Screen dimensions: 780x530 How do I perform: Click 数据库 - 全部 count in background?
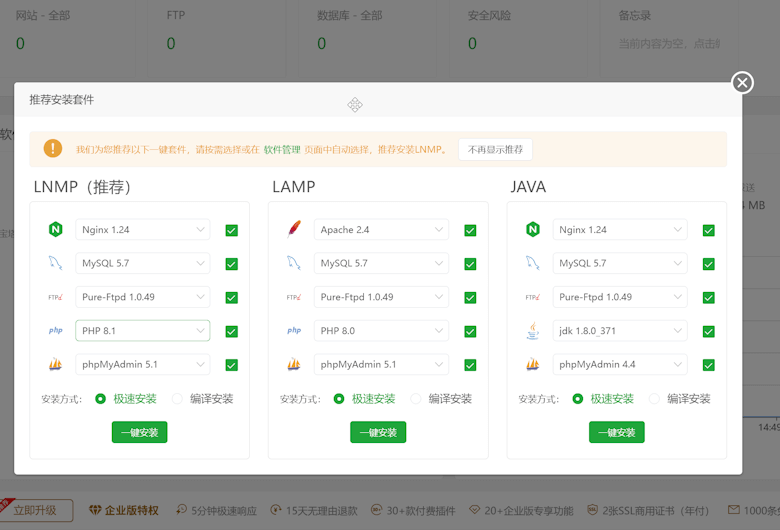coord(322,43)
